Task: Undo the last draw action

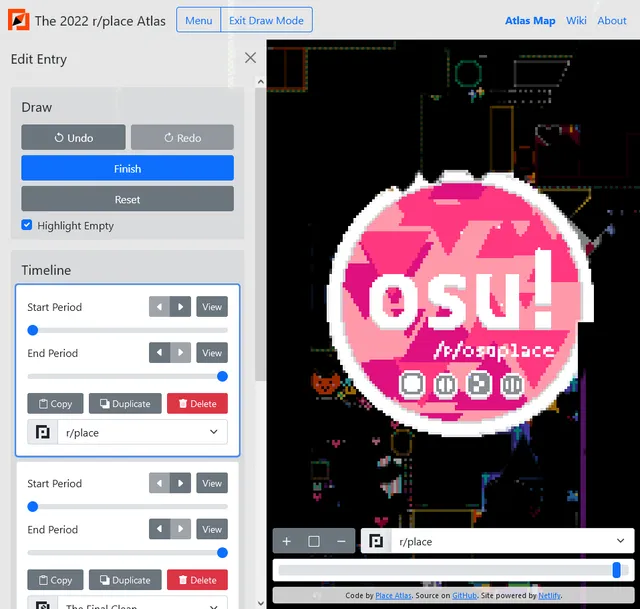Action: pos(73,138)
